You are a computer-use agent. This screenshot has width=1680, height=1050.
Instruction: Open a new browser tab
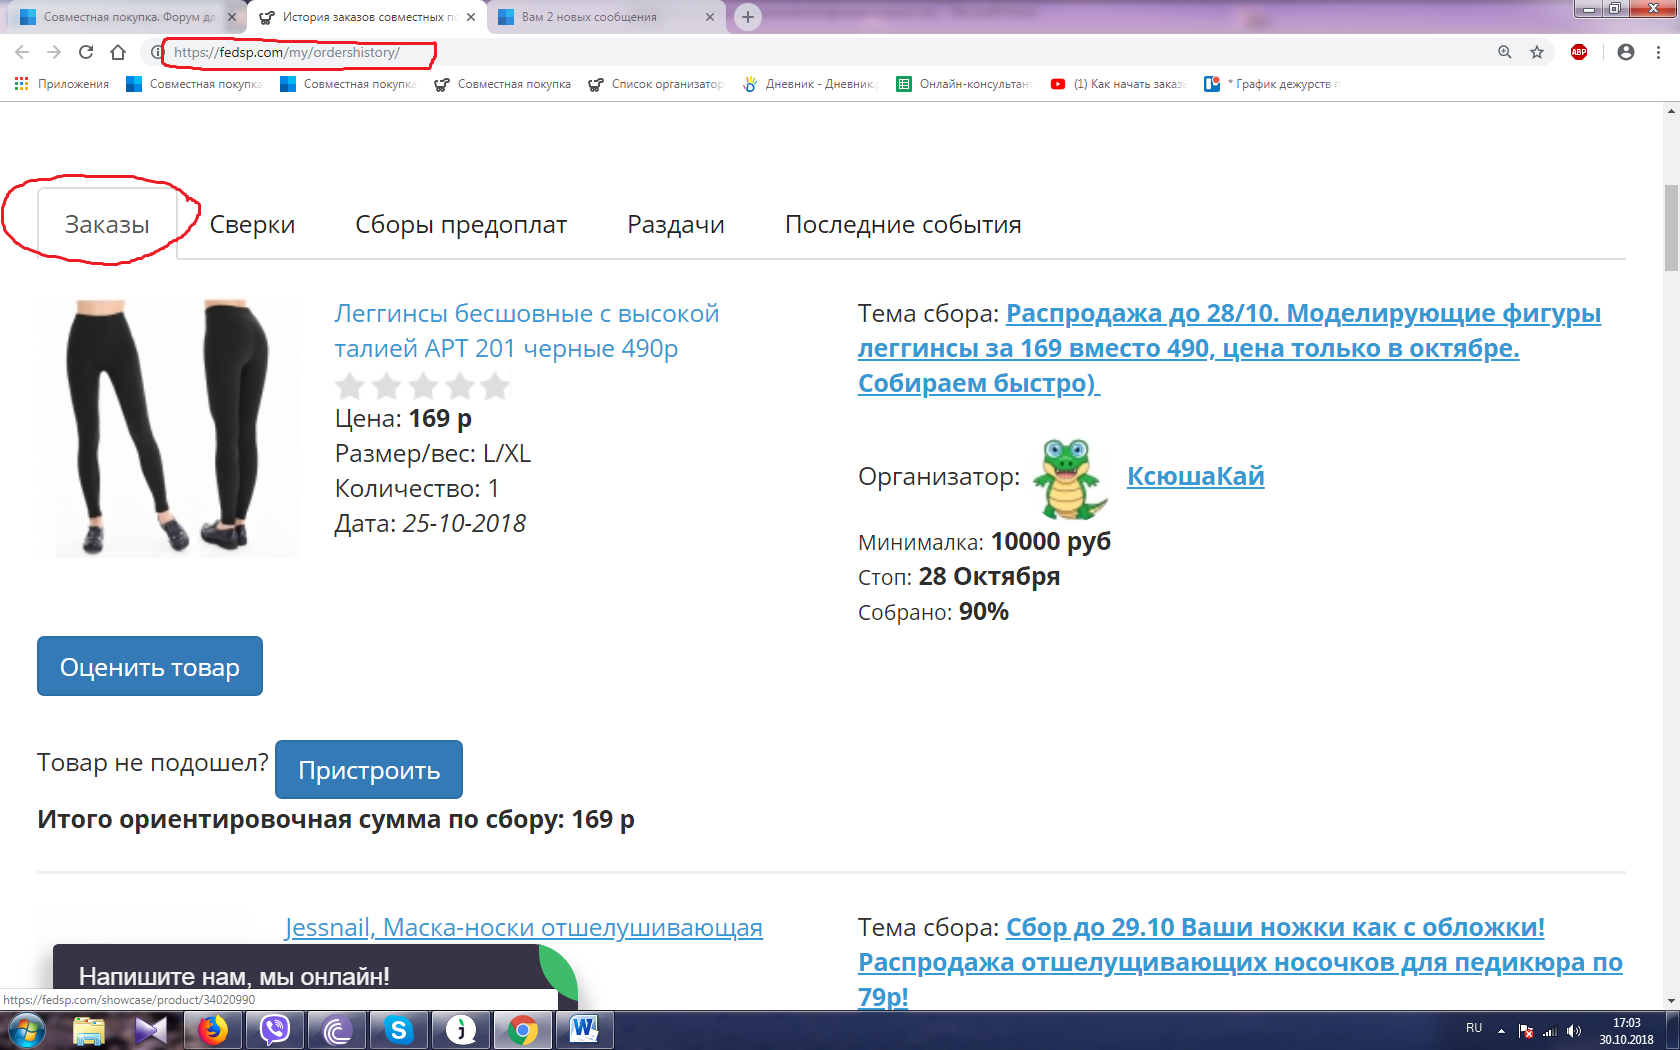[747, 17]
